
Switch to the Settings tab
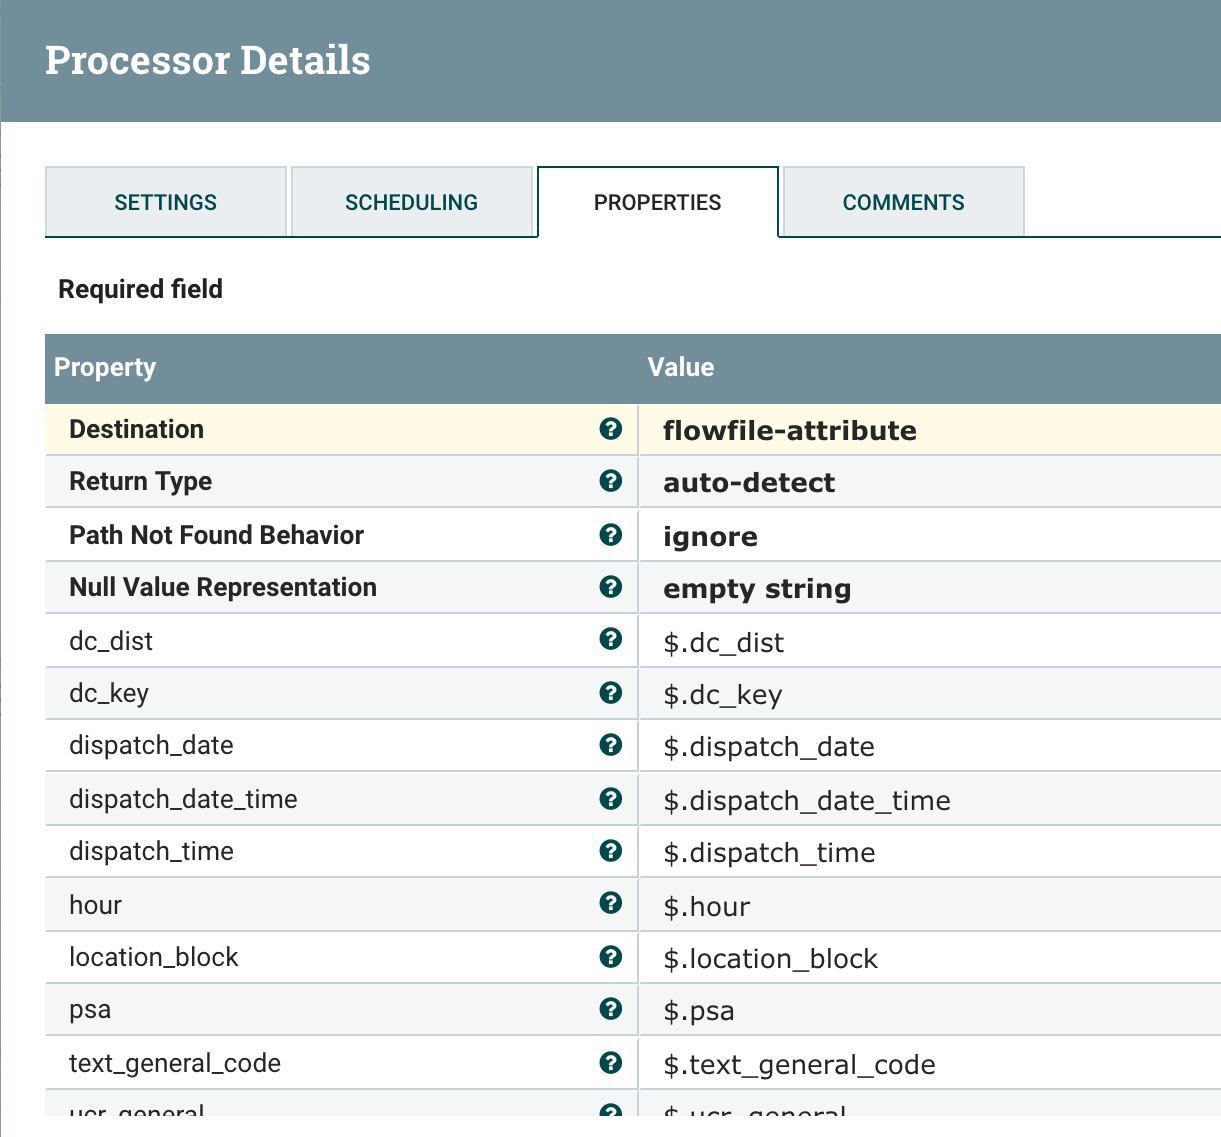pos(165,201)
